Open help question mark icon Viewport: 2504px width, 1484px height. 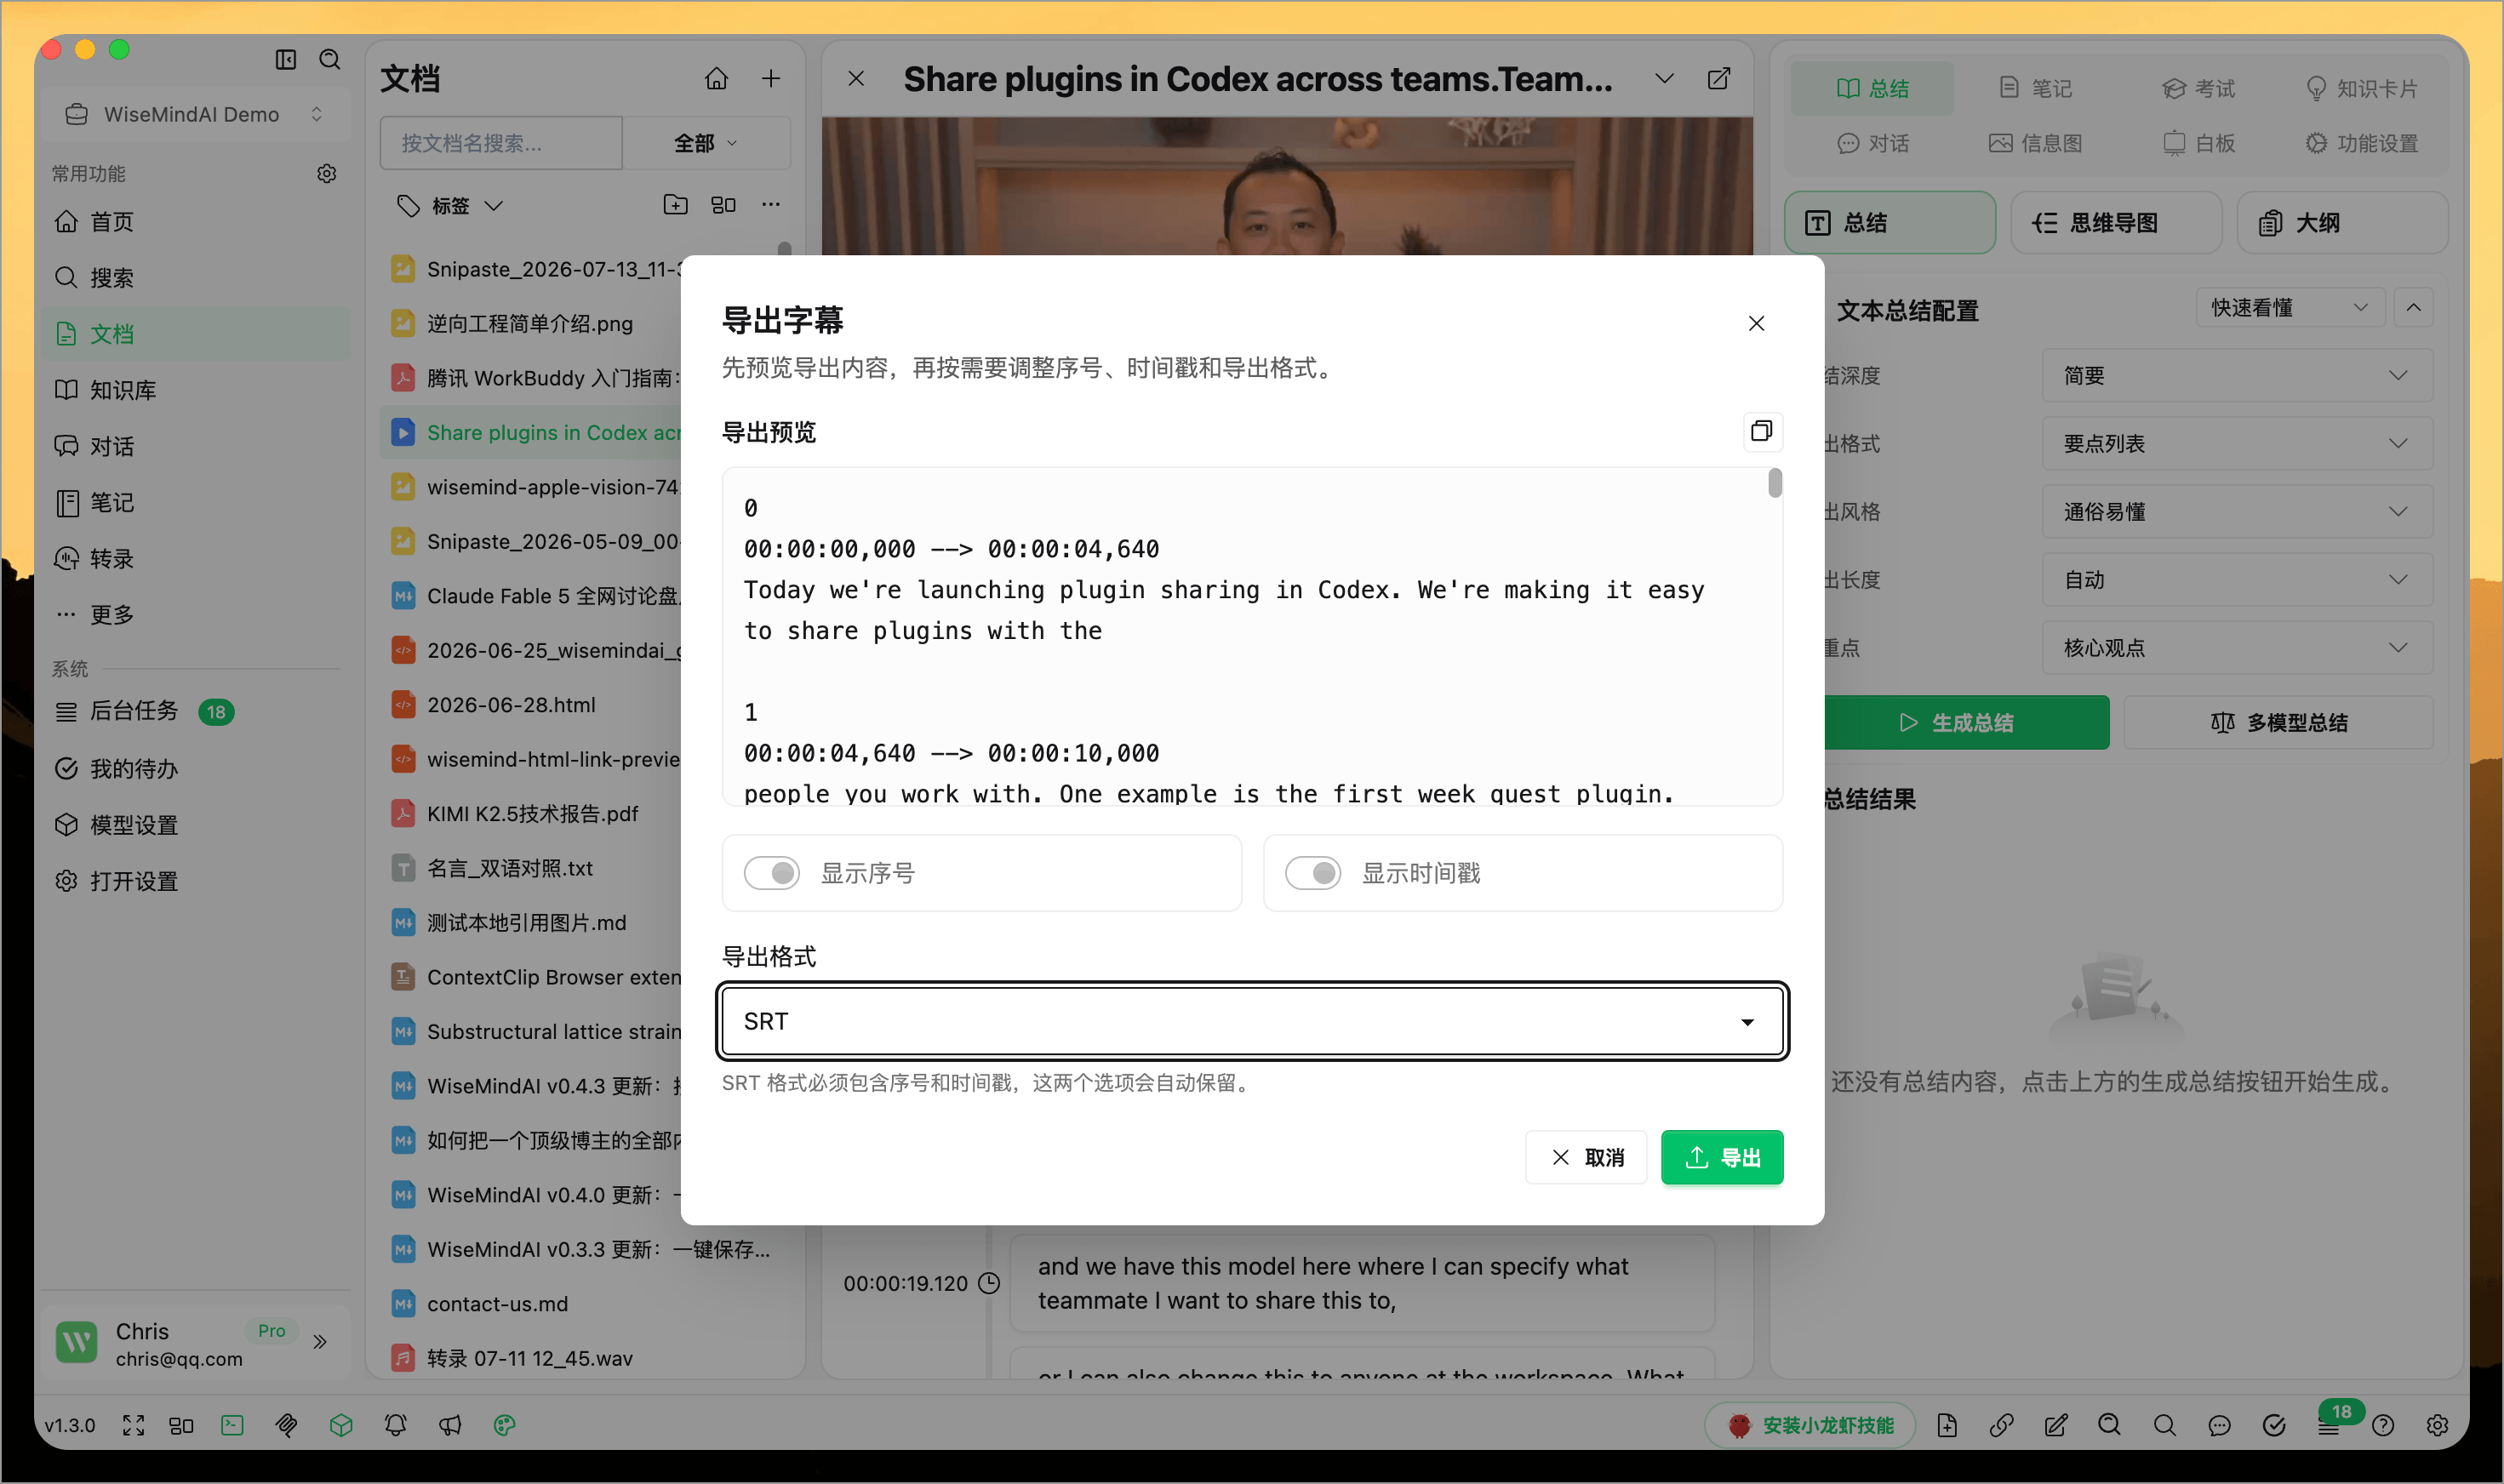pyautogui.click(x=2383, y=1426)
